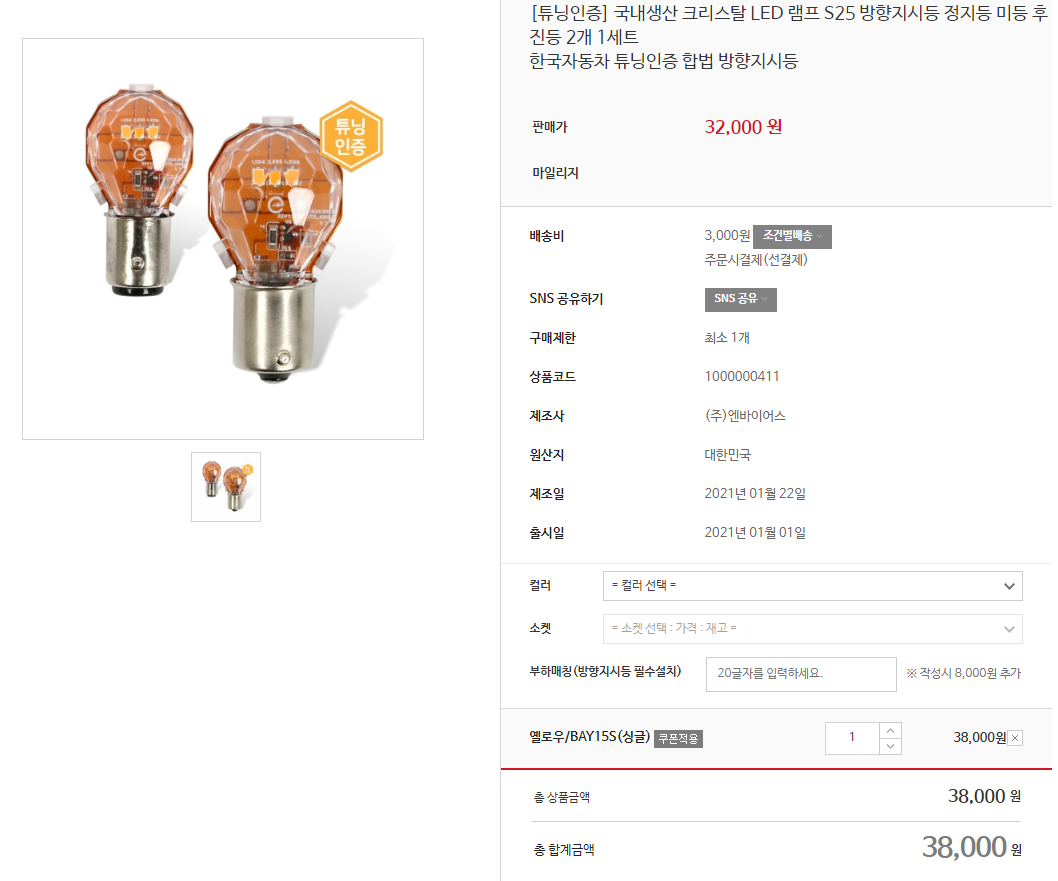Click the quantity number field

click(x=852, y=738)
